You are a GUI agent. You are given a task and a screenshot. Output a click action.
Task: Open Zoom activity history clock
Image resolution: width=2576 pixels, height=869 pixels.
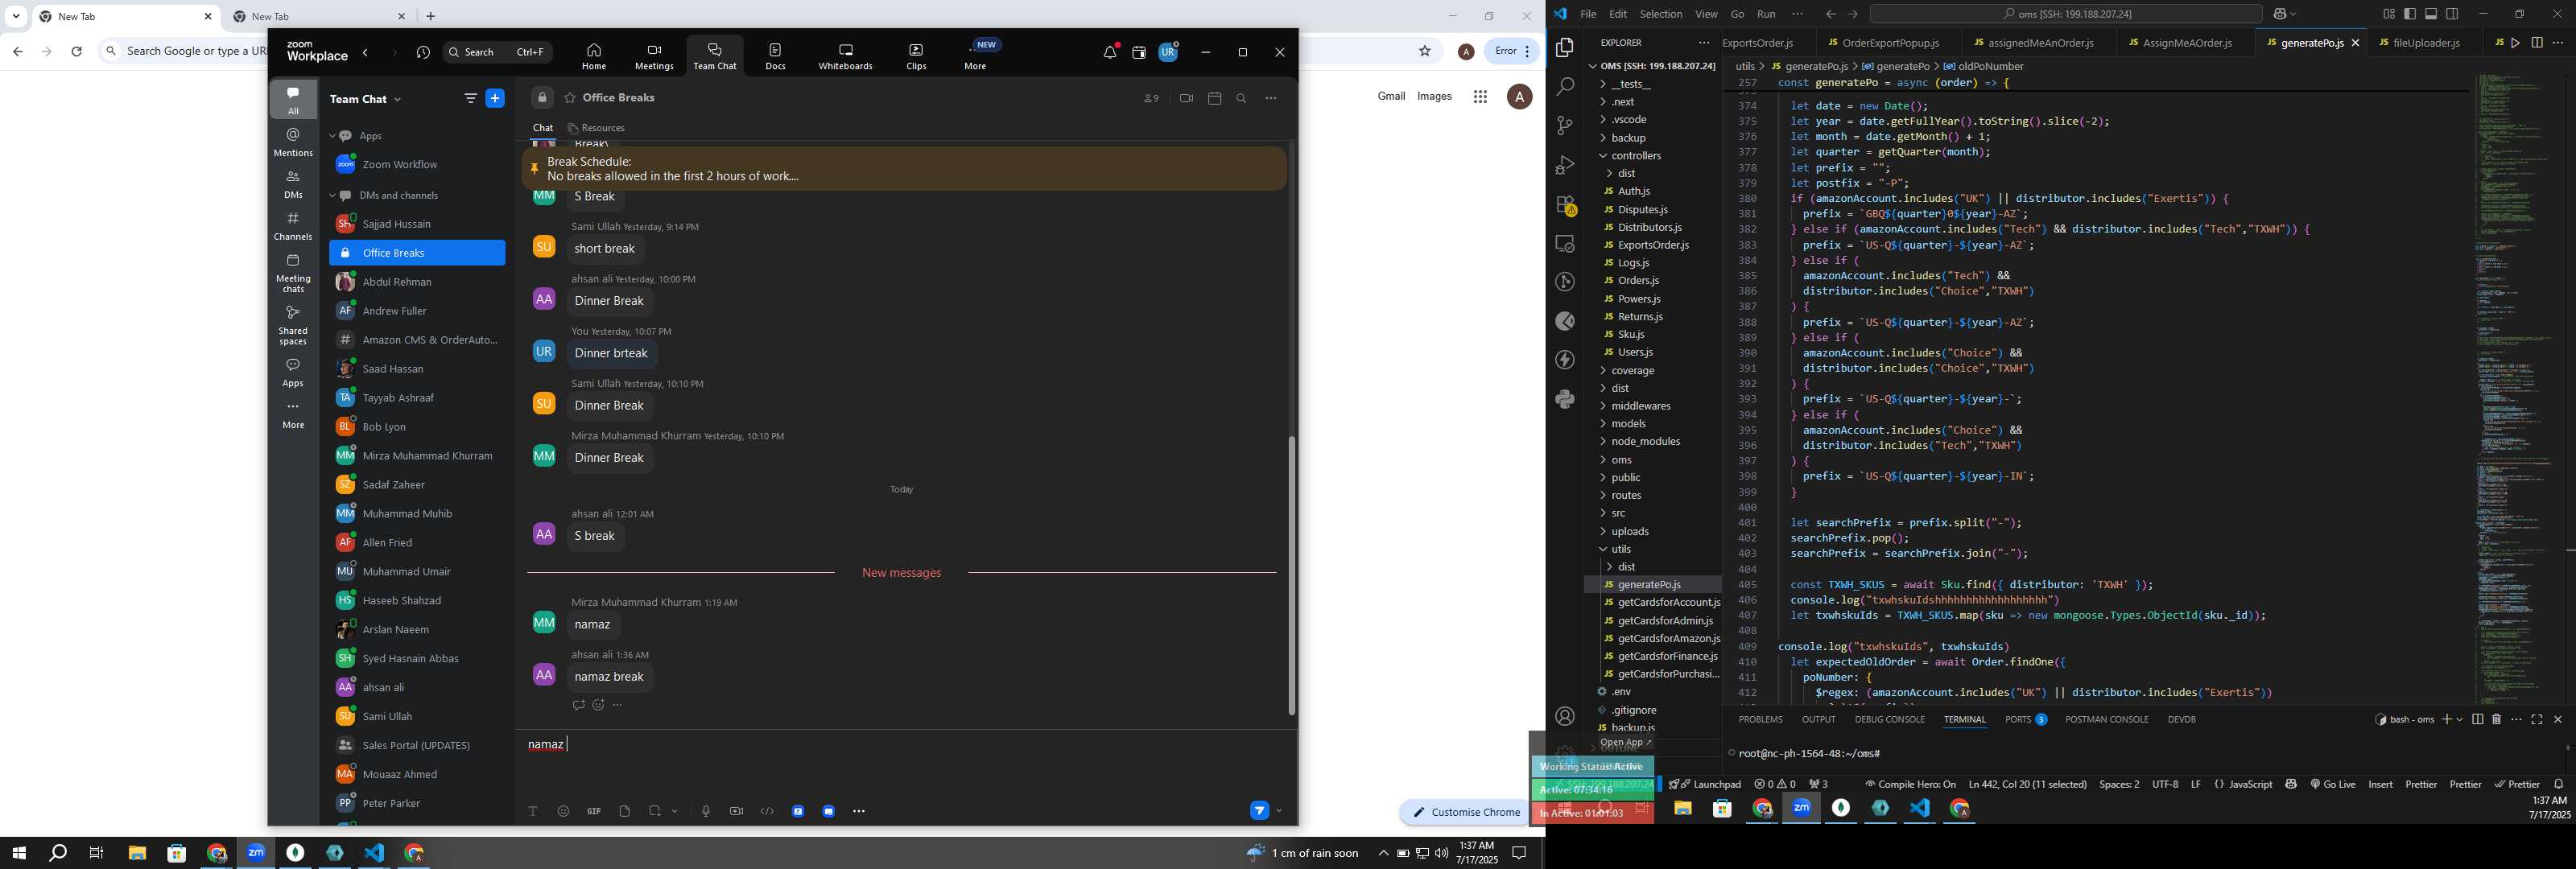[x=423, y=53]
